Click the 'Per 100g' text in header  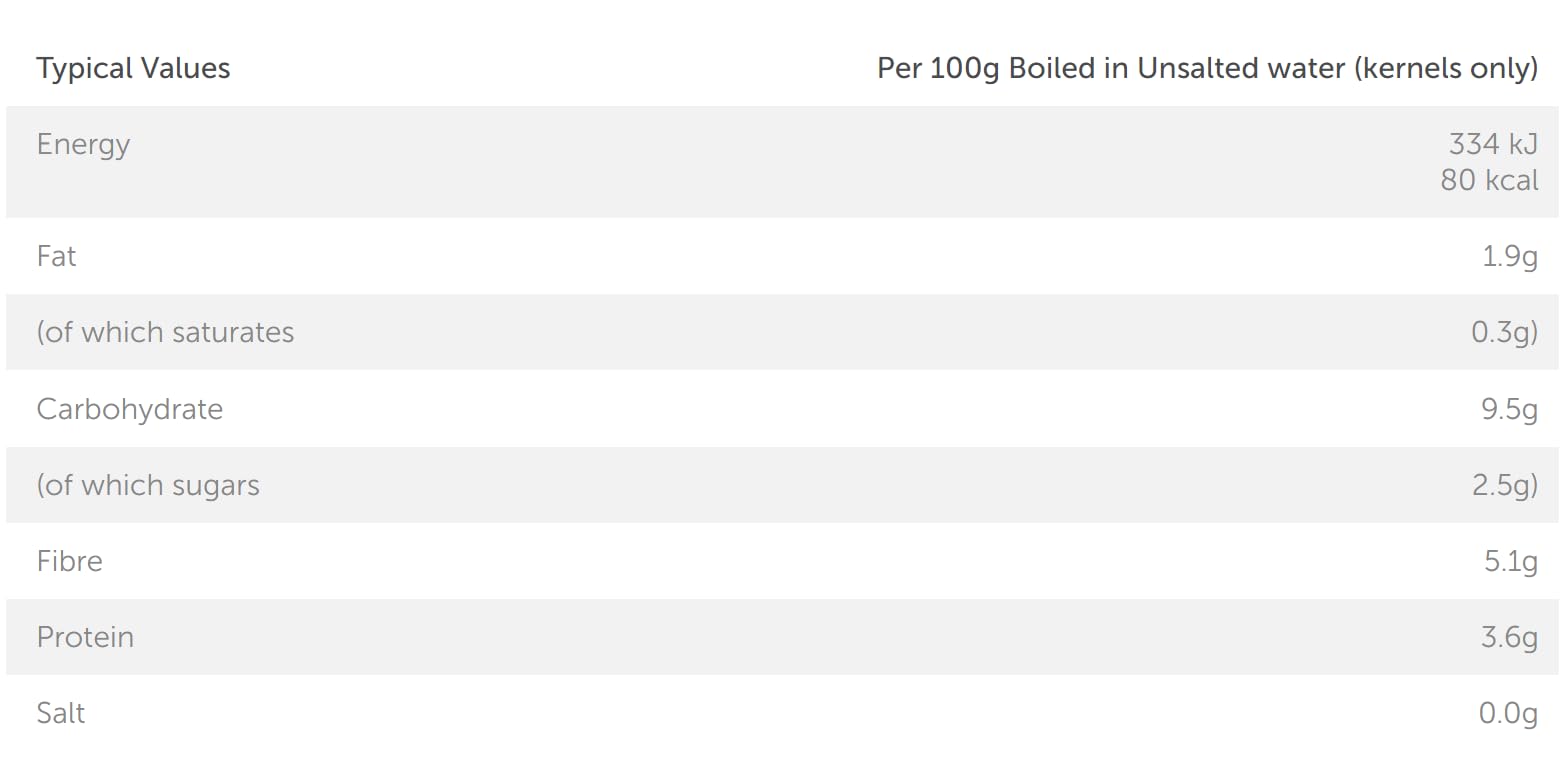938,68
